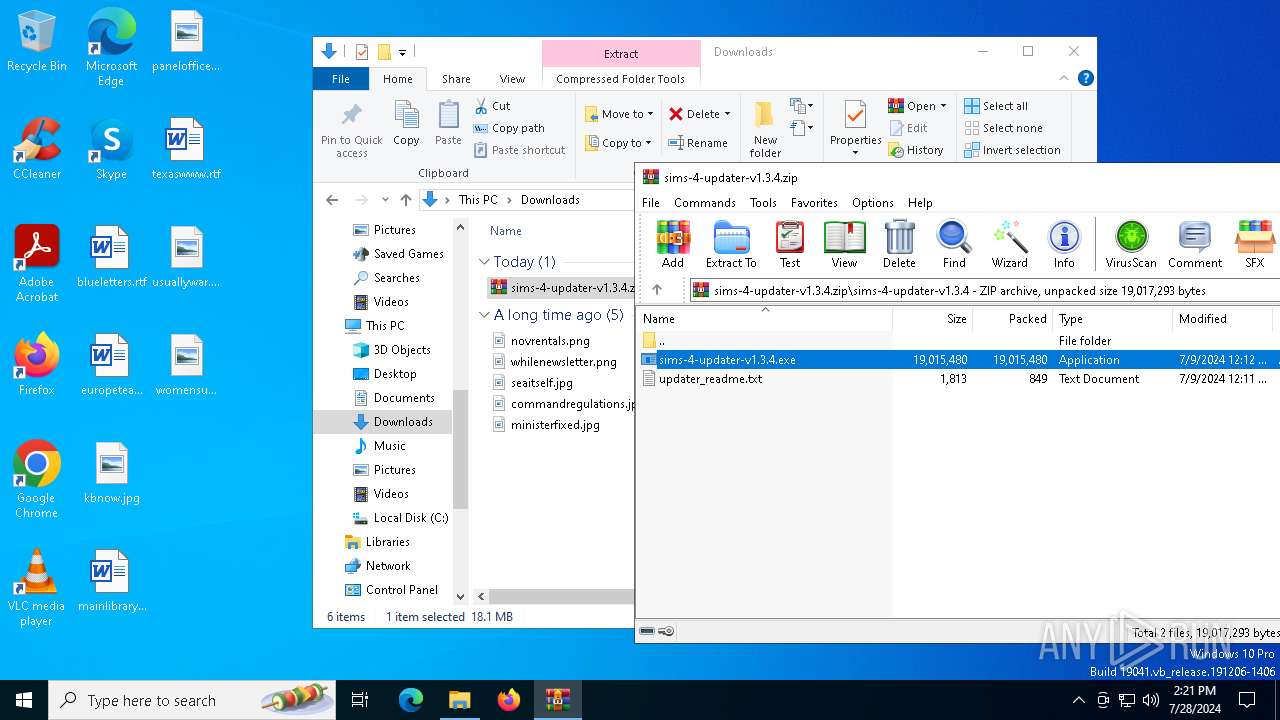Select VLC media player desktop icon

[x=37, y=588]
